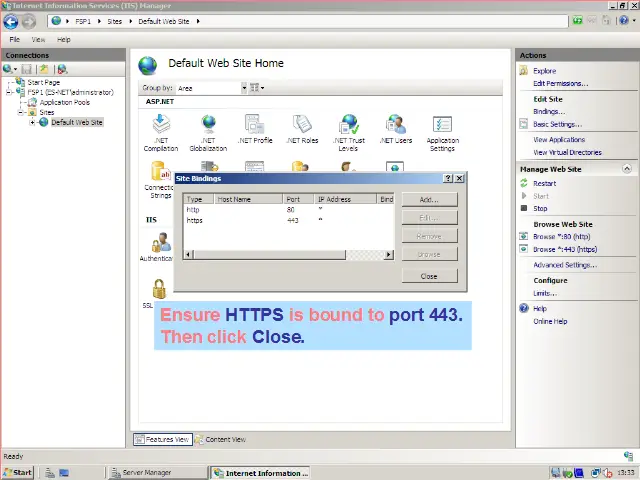Click View Virtual Directories link

point(567,153)
